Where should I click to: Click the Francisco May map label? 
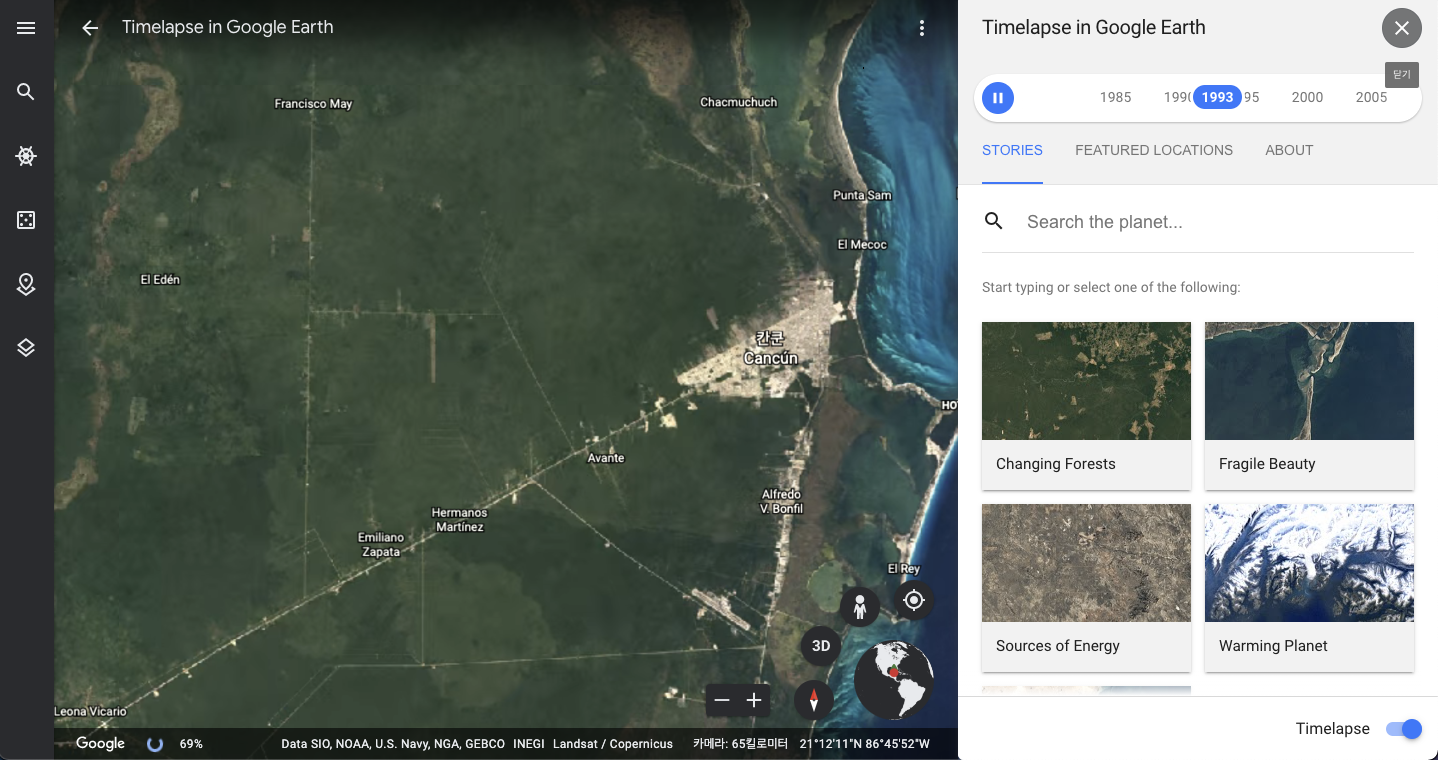314,104
